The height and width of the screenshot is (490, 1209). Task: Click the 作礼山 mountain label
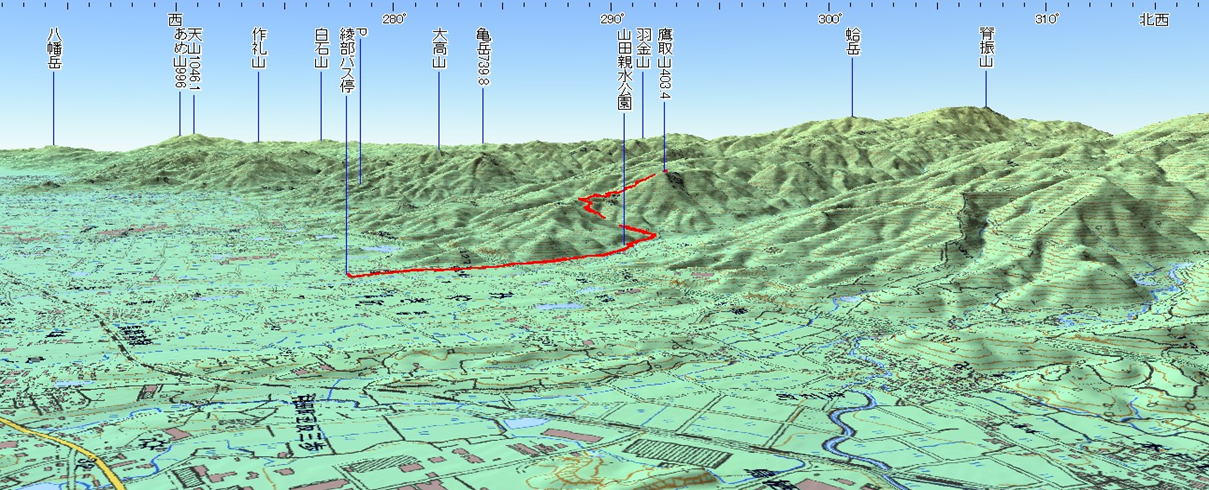pyautogui.click(x=258, y=48)
